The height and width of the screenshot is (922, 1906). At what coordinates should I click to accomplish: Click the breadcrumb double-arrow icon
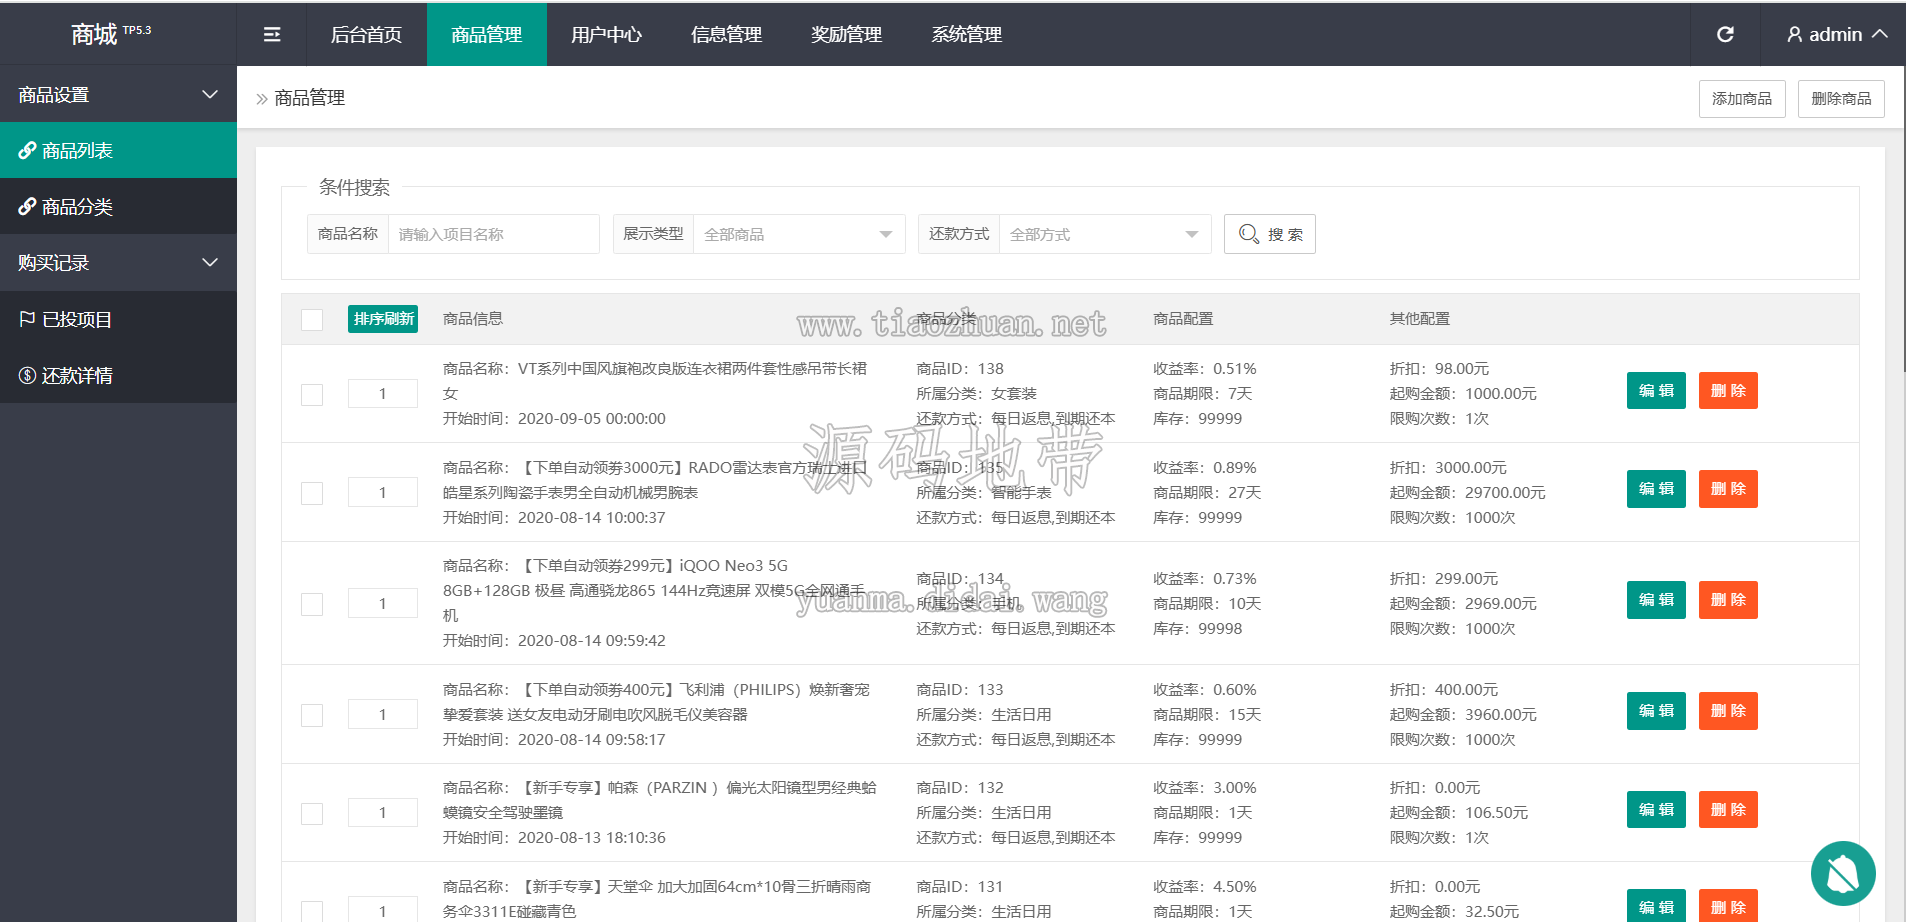[262, 98]
